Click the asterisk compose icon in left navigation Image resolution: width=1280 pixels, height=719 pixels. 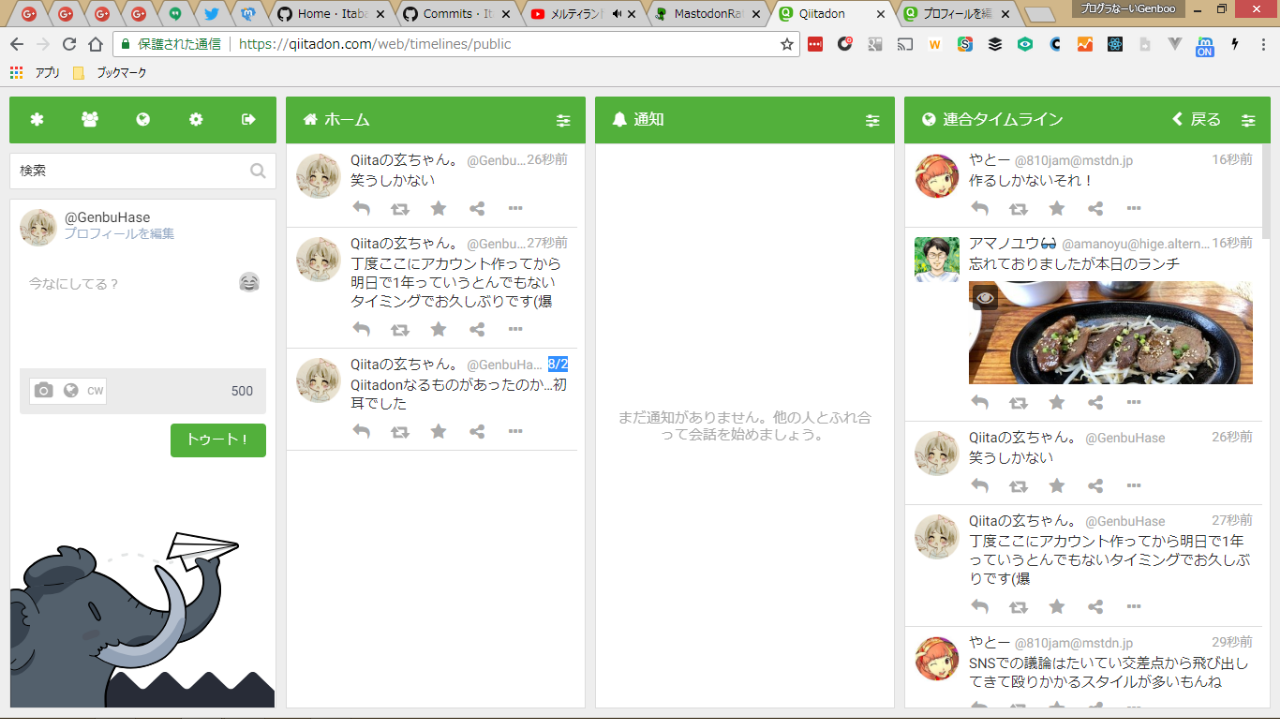coord(37,120)
